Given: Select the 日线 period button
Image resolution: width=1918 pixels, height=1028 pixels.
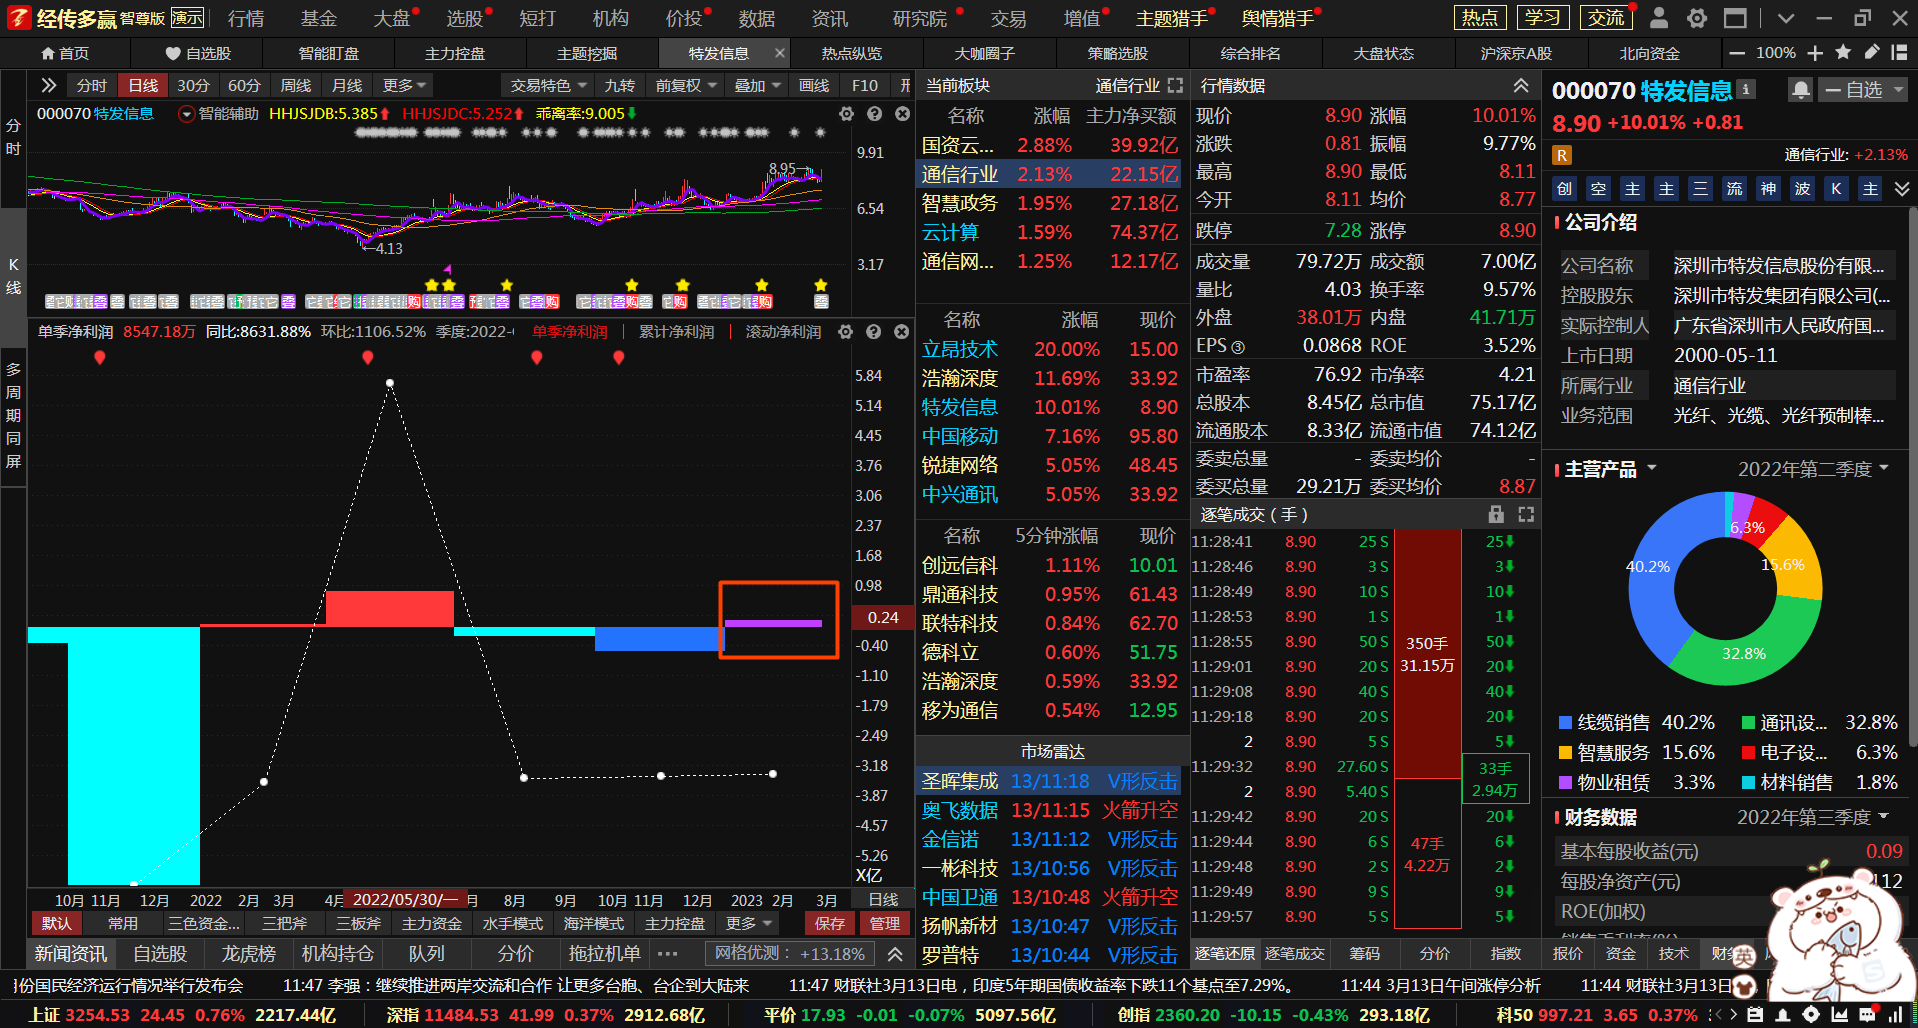Looking at the screenshot, I should tap(143, 86).
